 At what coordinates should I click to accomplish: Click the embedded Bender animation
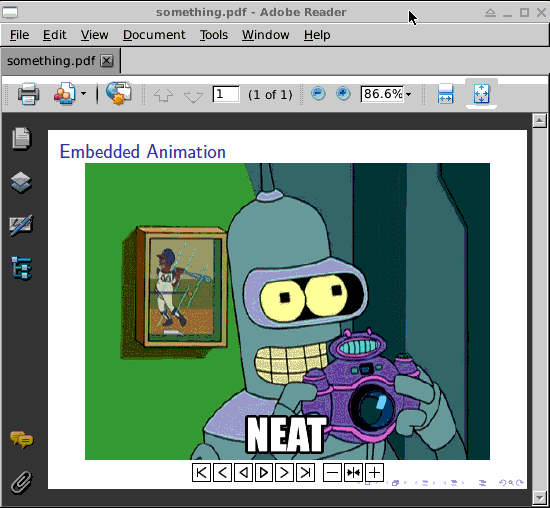[287, 311]
